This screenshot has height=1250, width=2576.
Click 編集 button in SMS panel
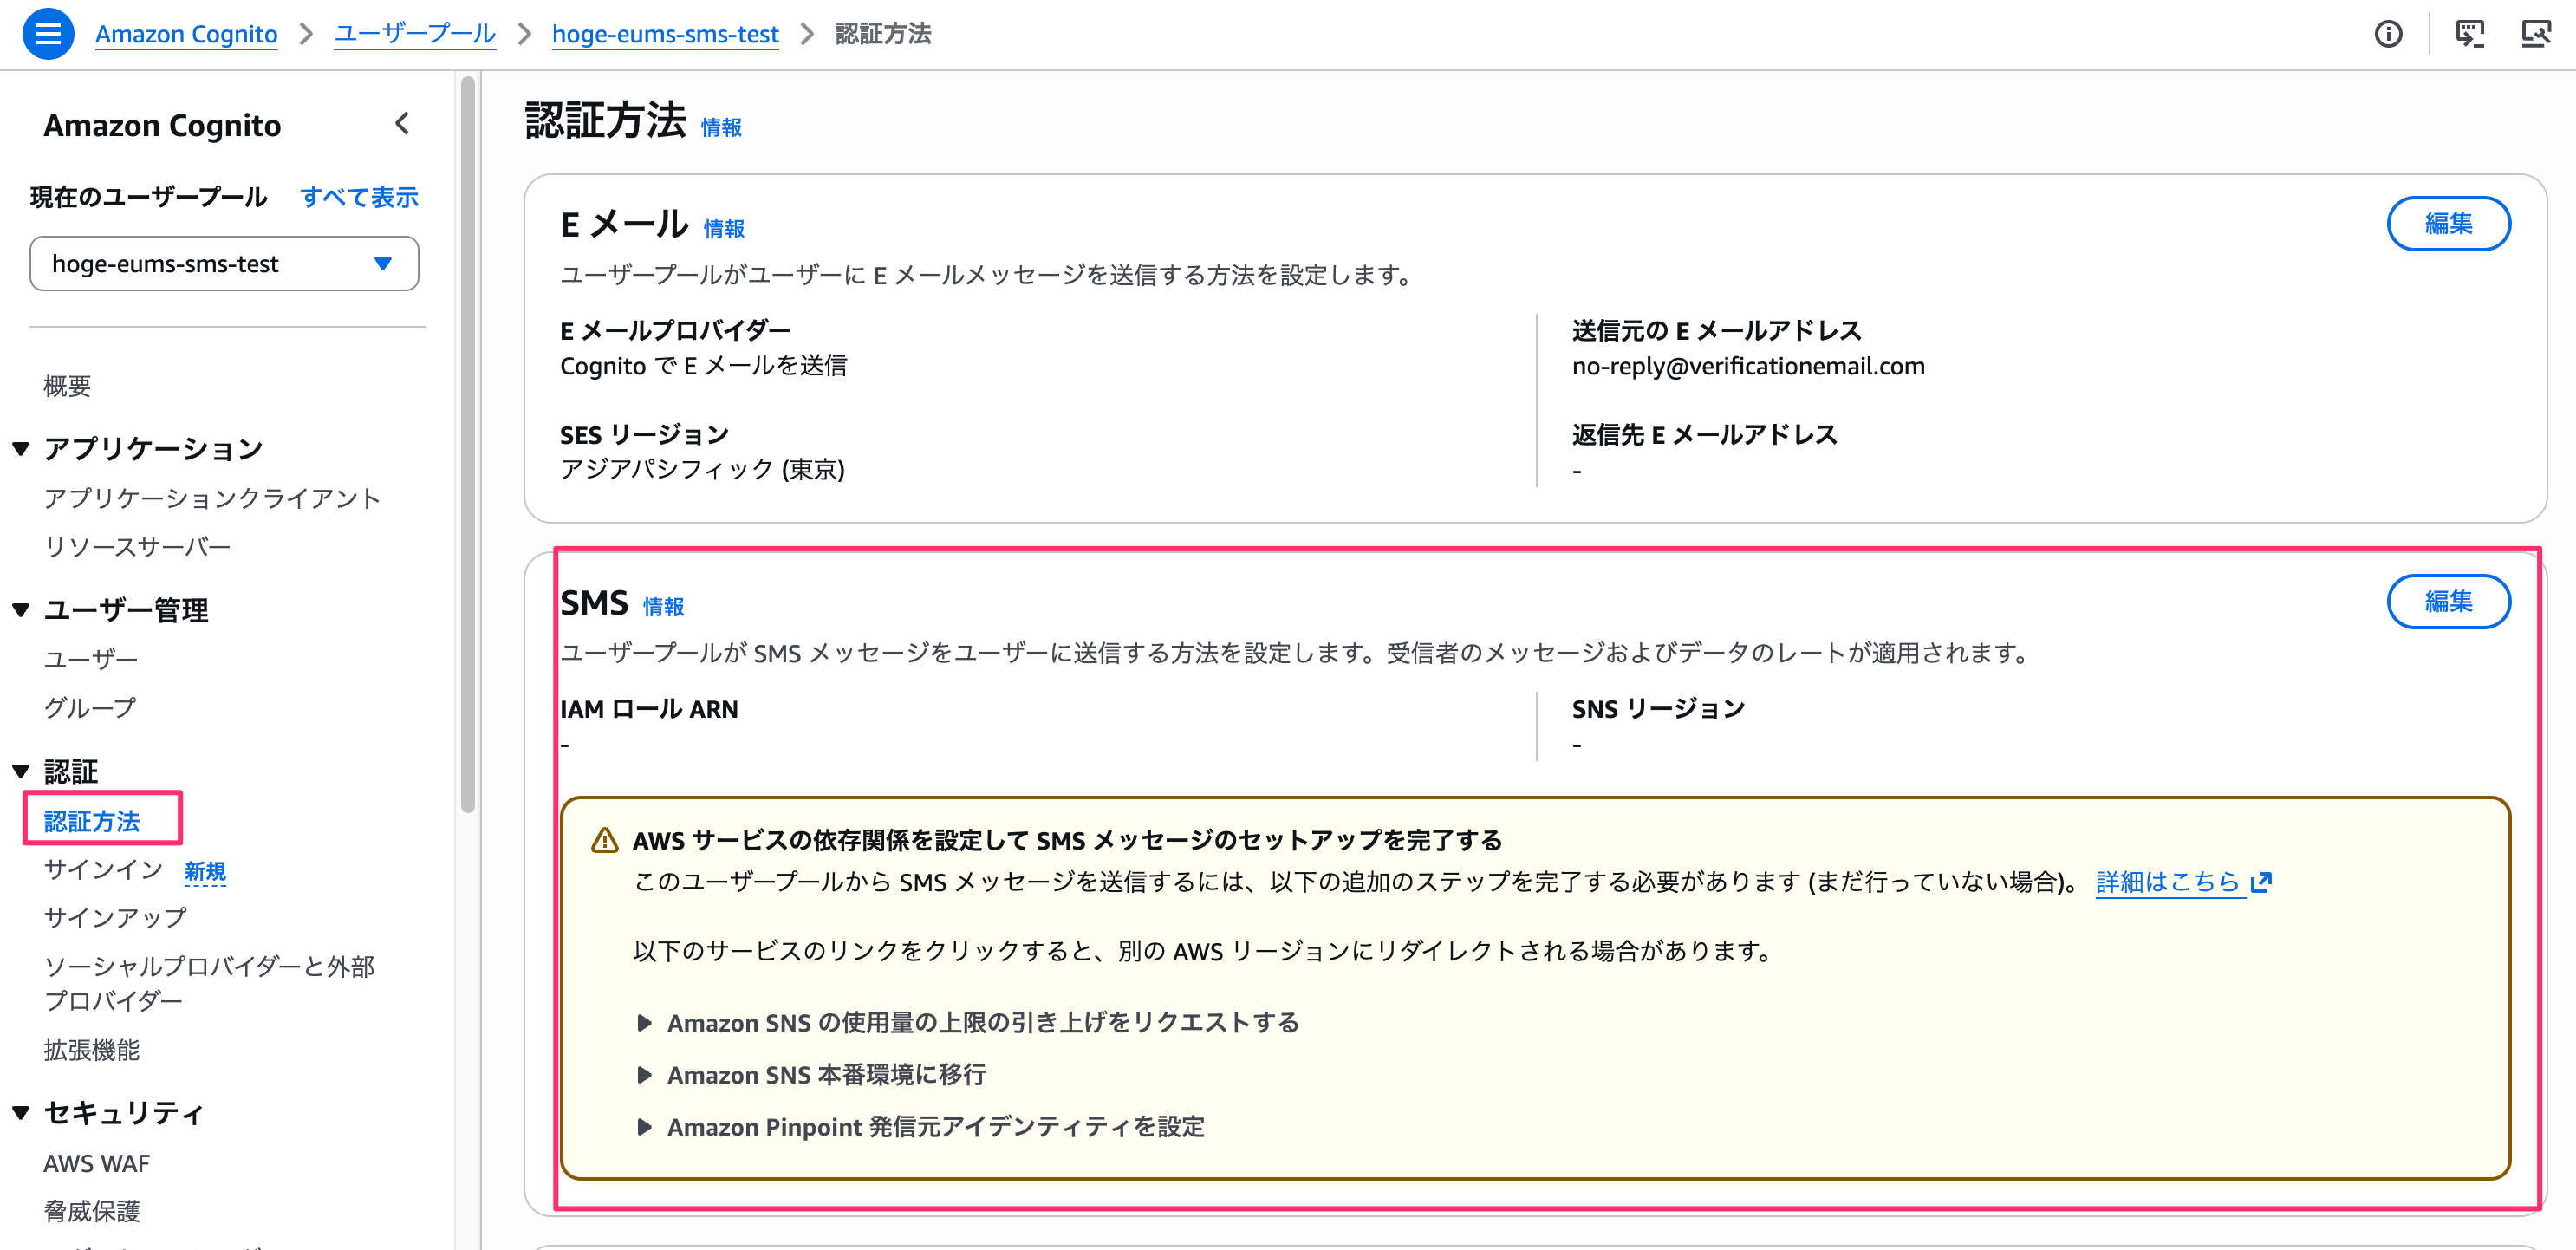pyautogui.click(x=2448, y=601)
